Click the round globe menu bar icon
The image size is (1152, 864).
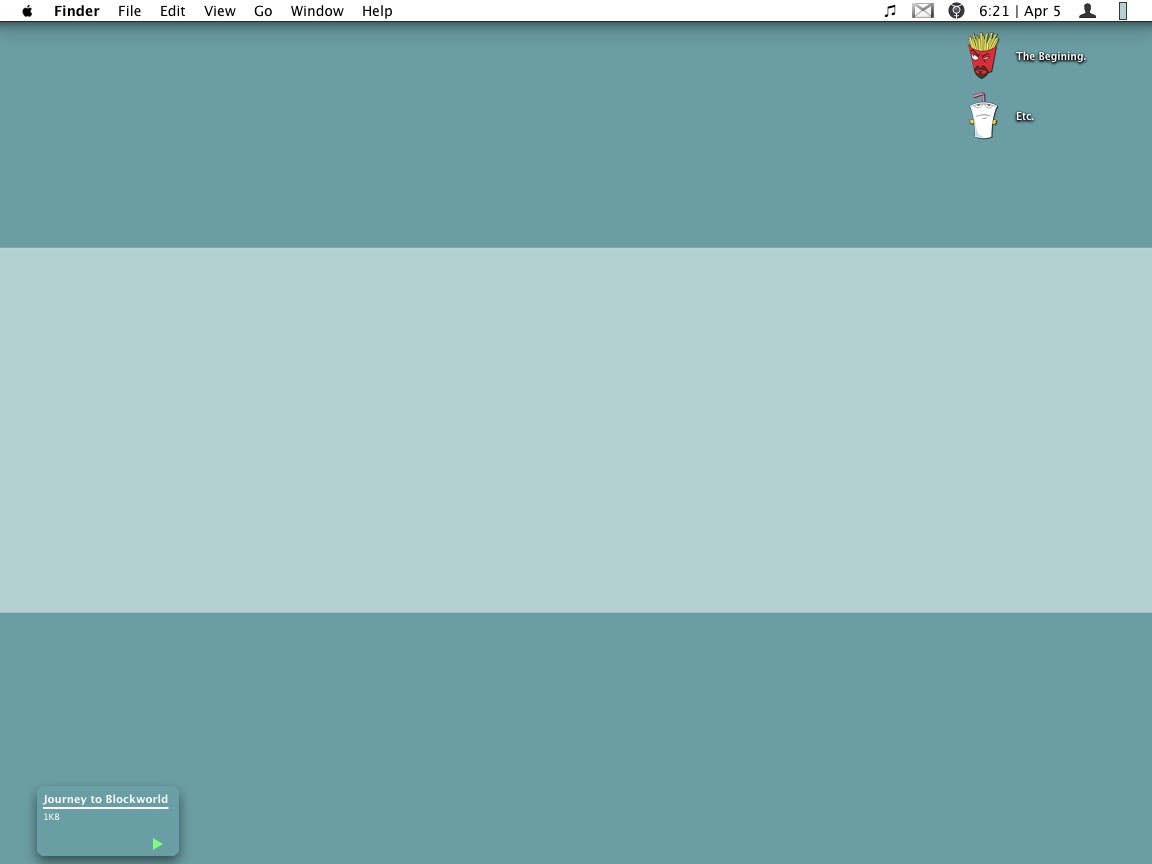pos(956,11)
